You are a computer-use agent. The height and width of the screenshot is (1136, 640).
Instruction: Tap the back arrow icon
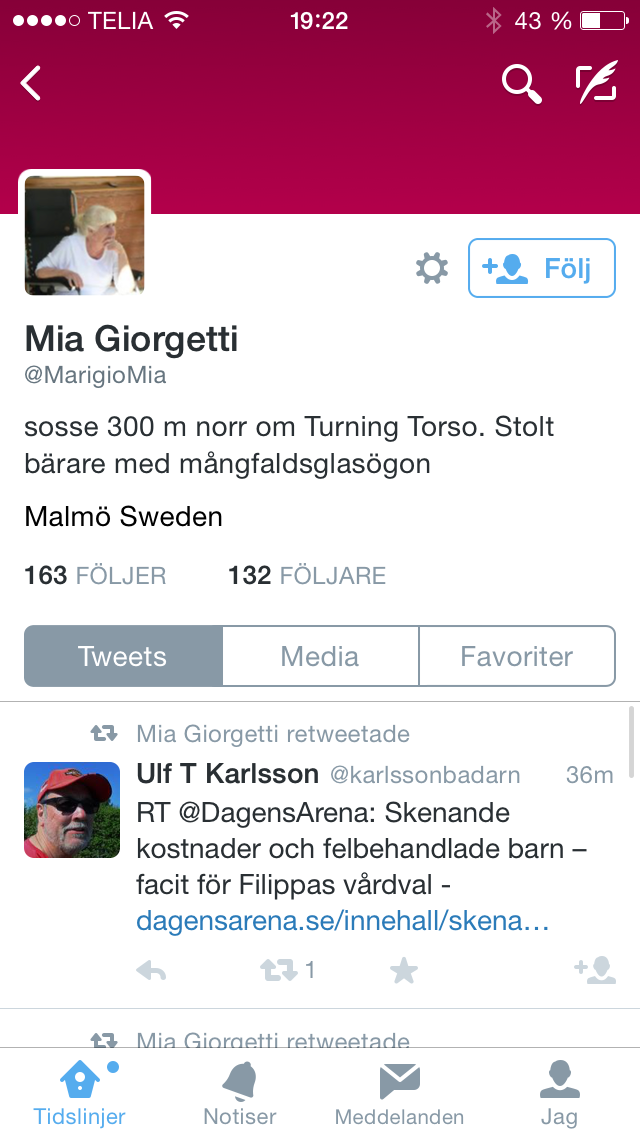(30, 83)
